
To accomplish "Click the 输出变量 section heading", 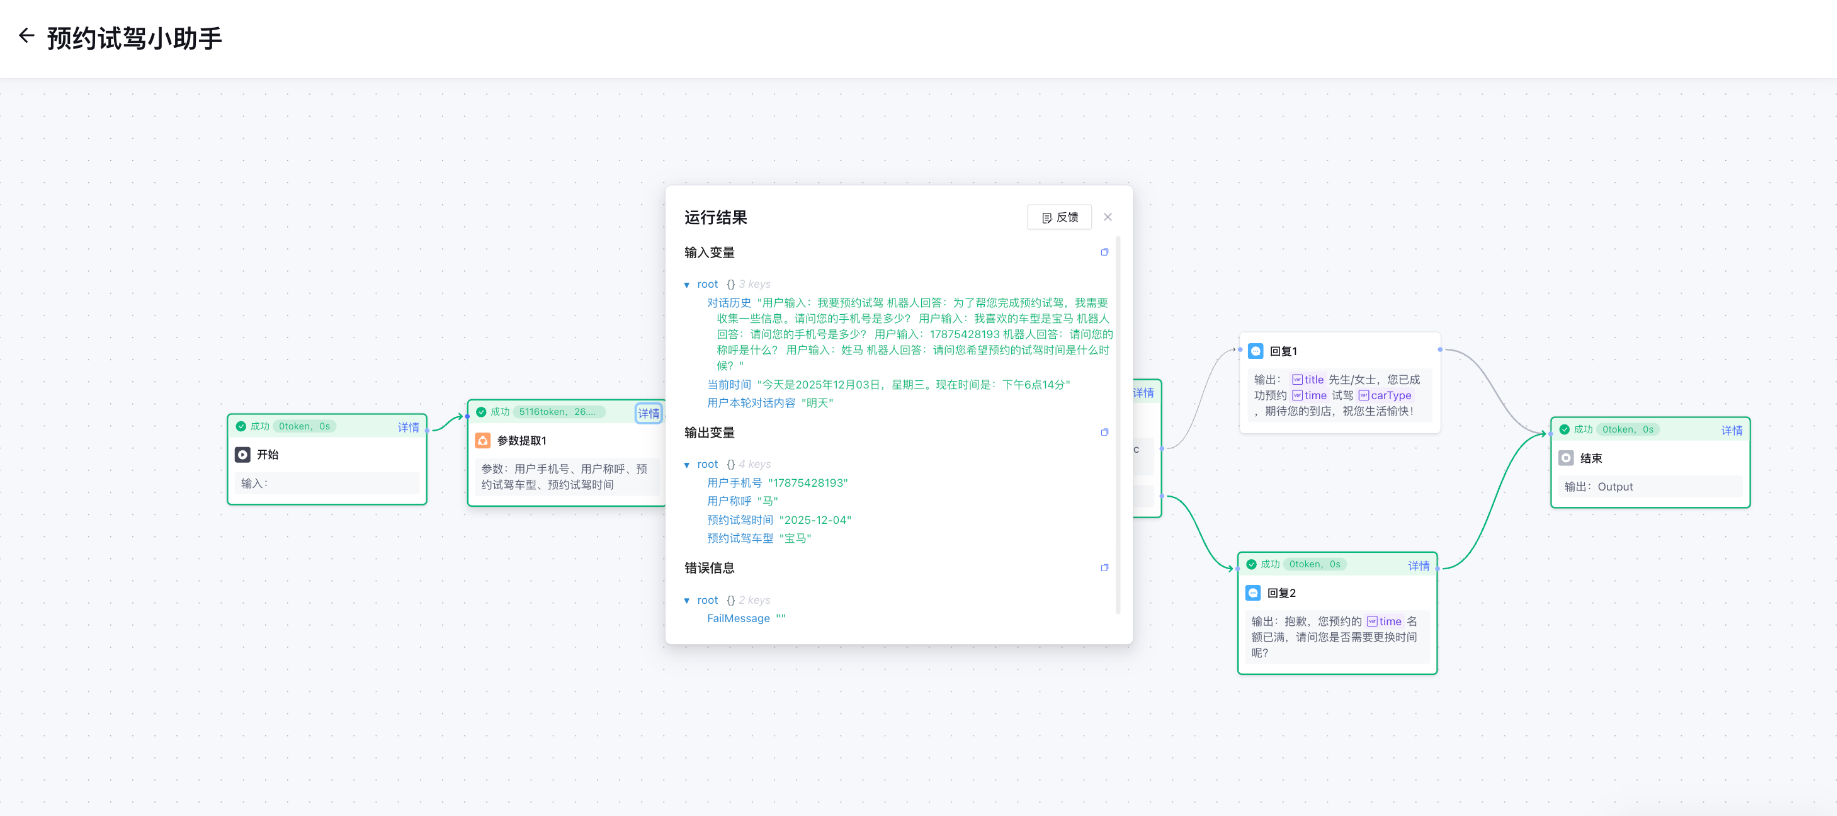I will pyautogui.click(x=709, y=433).
